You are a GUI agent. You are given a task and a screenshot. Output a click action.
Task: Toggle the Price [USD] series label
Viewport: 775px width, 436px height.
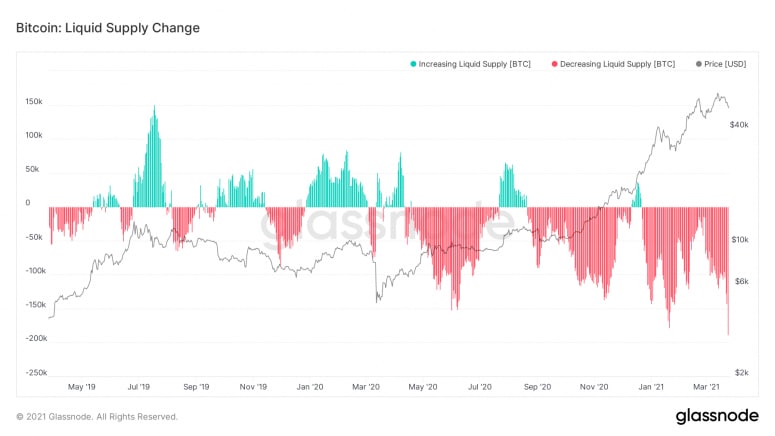[x=727, y=64]
